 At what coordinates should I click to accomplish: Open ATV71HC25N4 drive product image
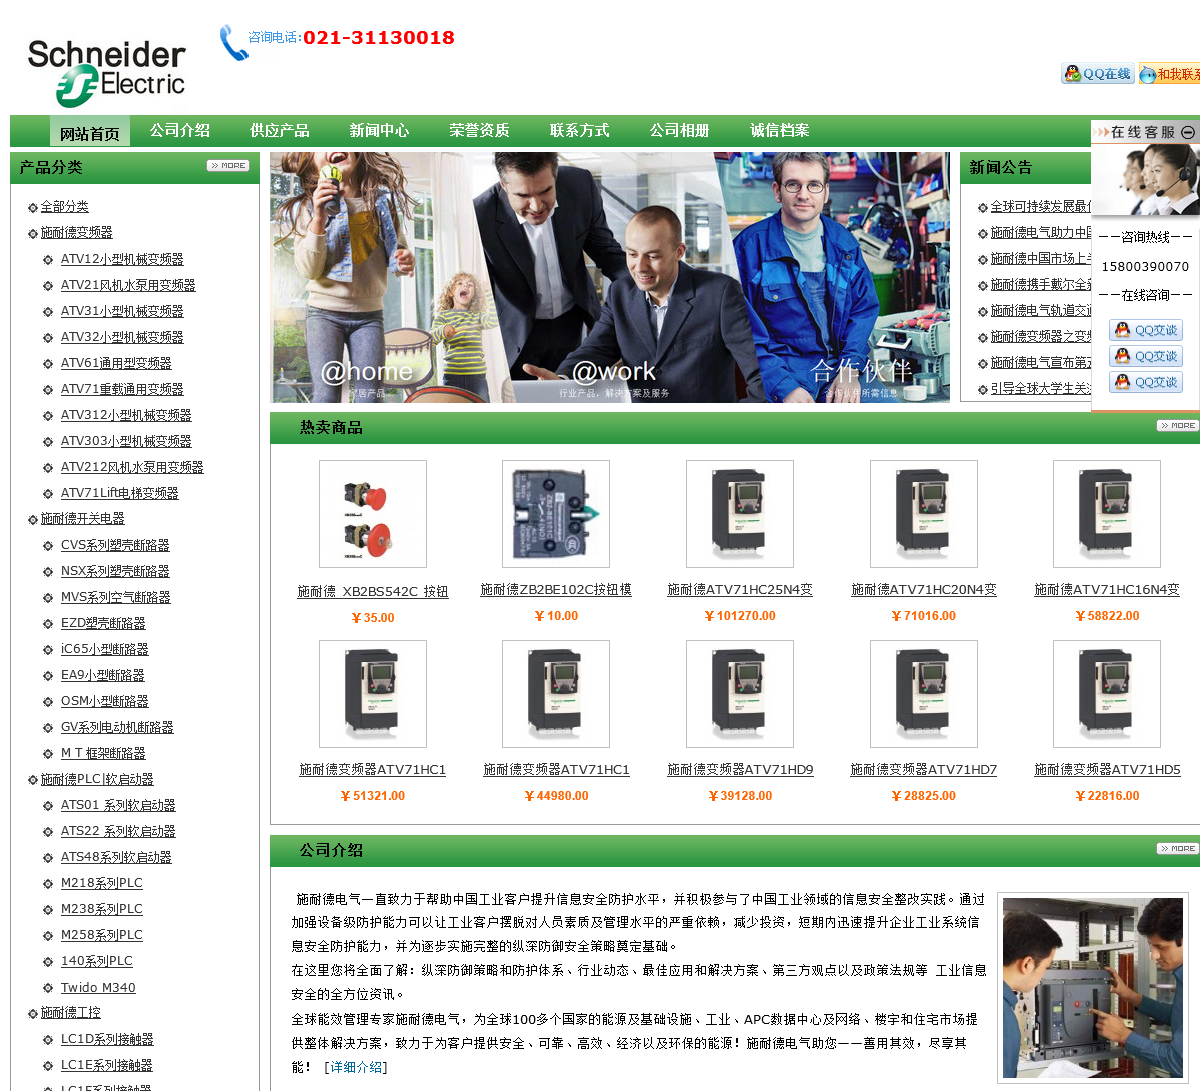740,514
